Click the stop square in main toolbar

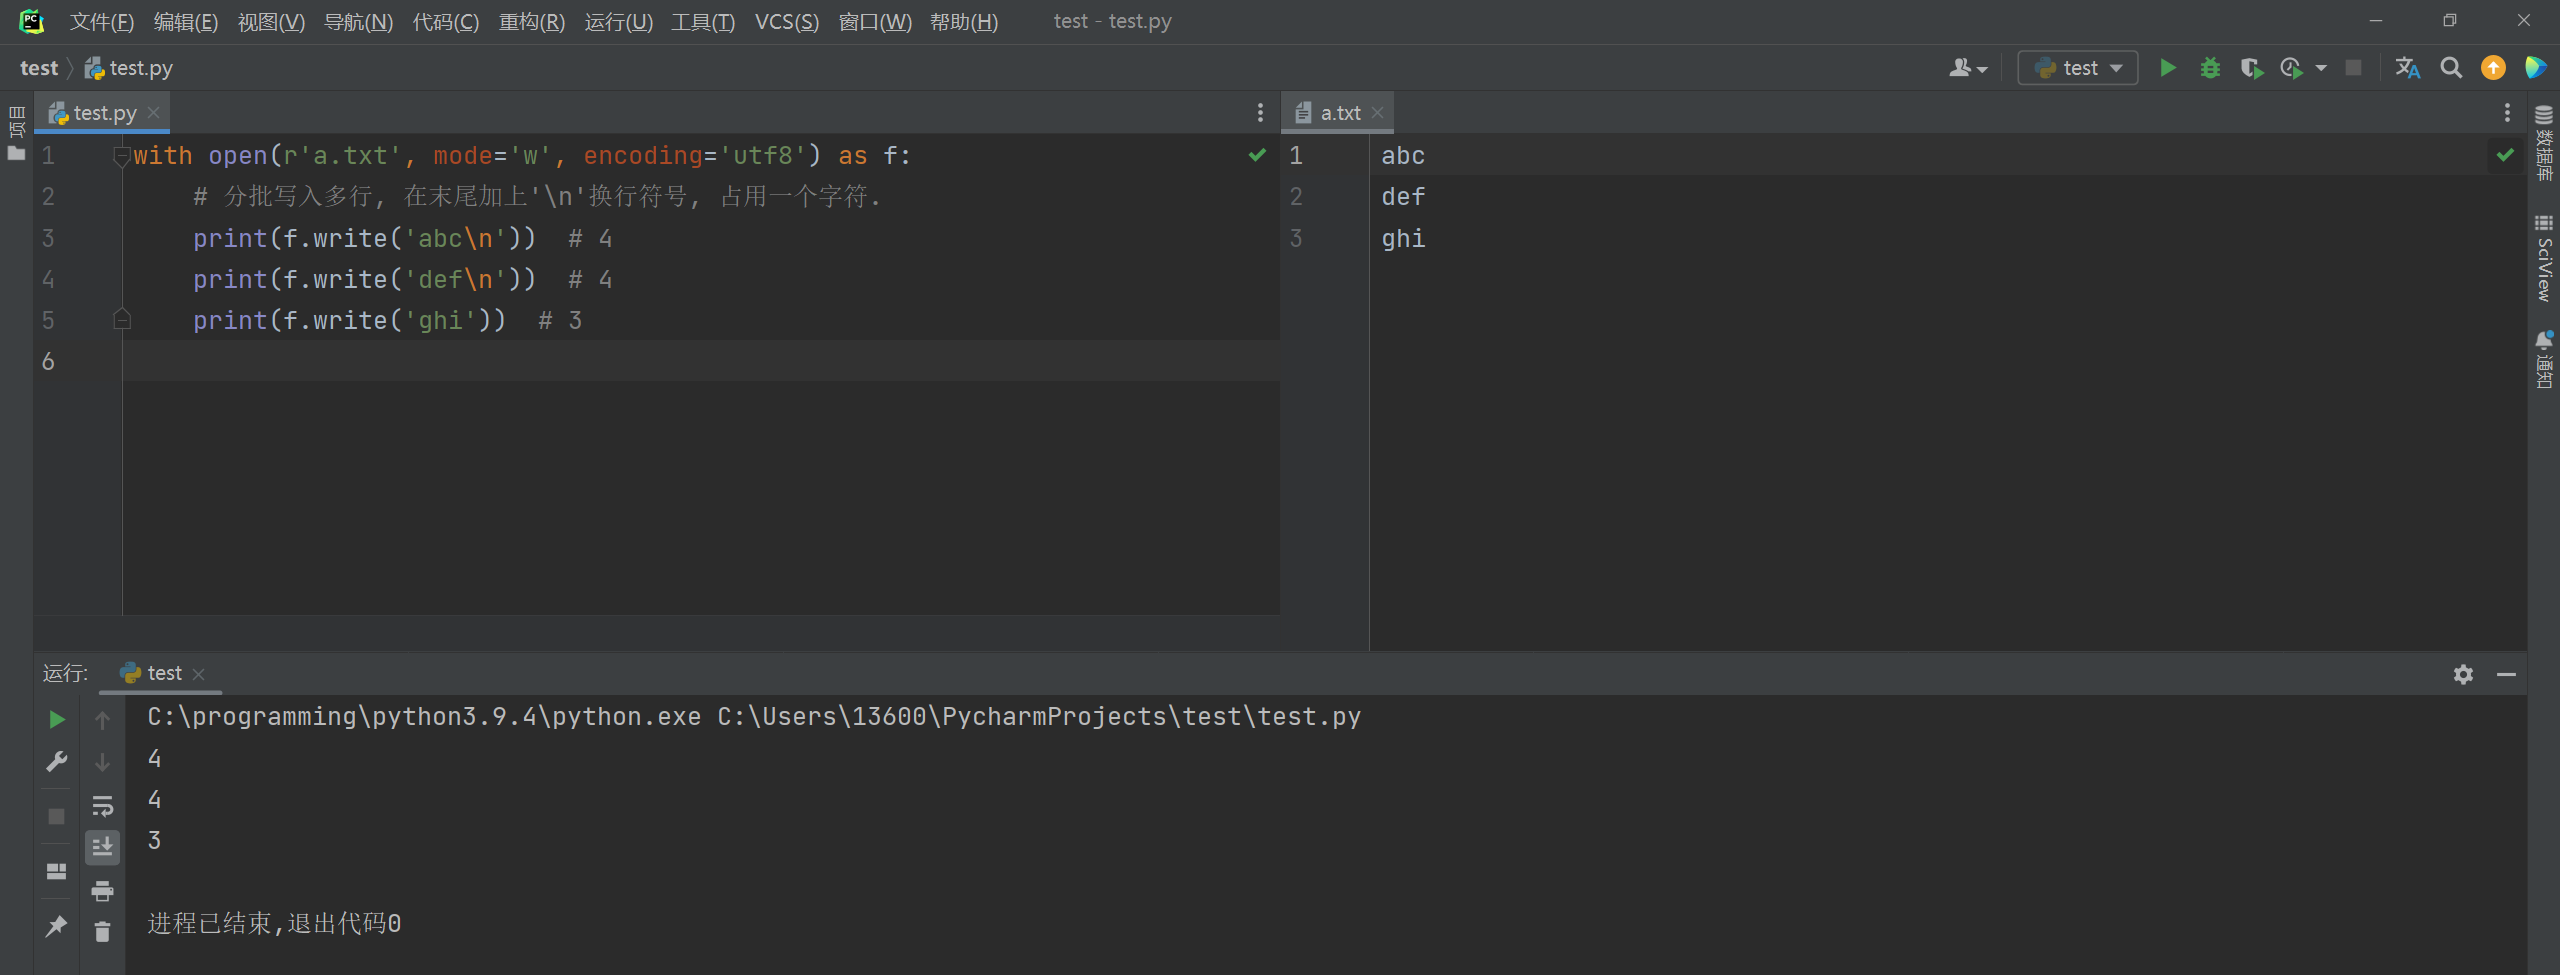(2353, 68)
